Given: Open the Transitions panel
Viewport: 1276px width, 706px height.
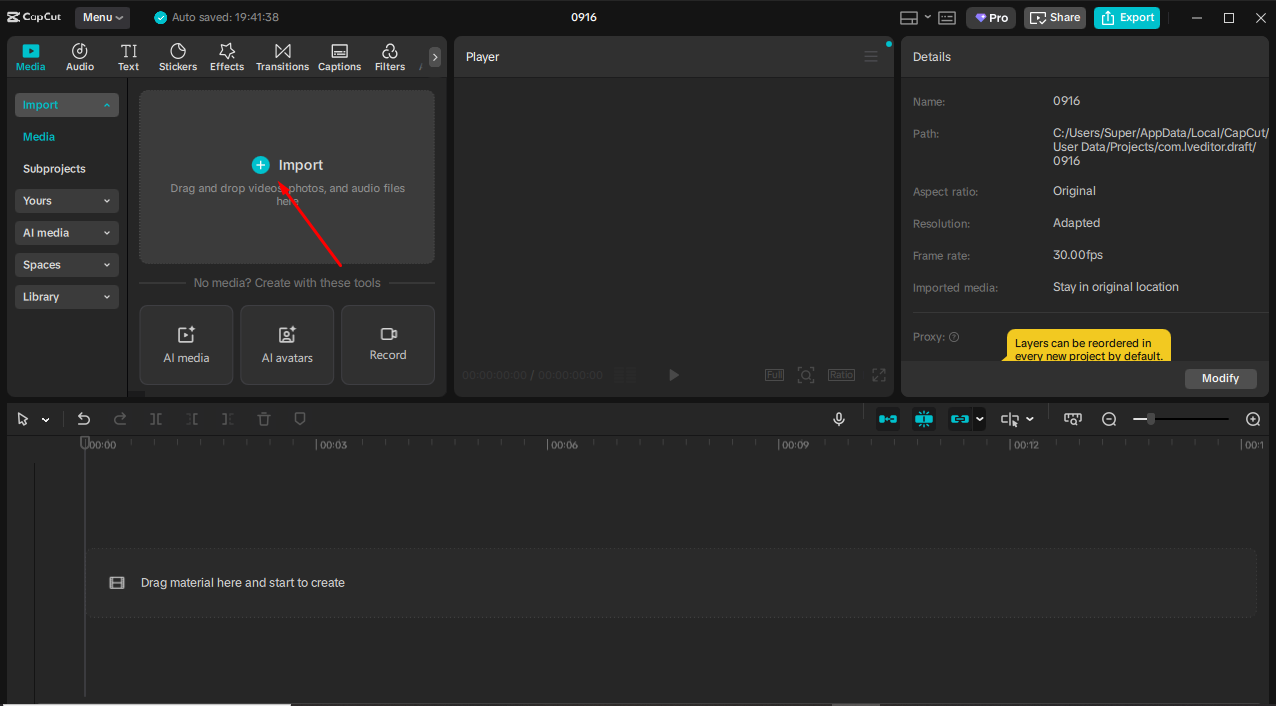Looking at the screenshot, I should point(282,56).
